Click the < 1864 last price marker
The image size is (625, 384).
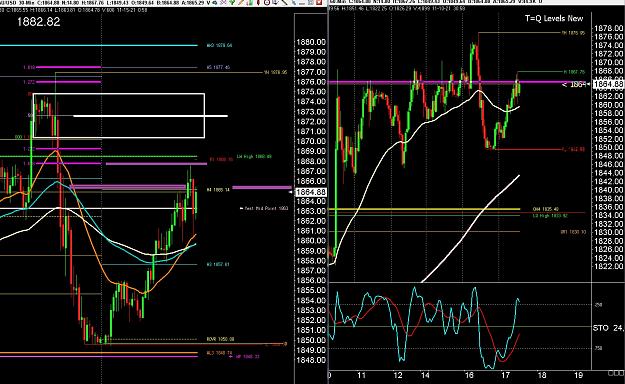coord(574,85)
